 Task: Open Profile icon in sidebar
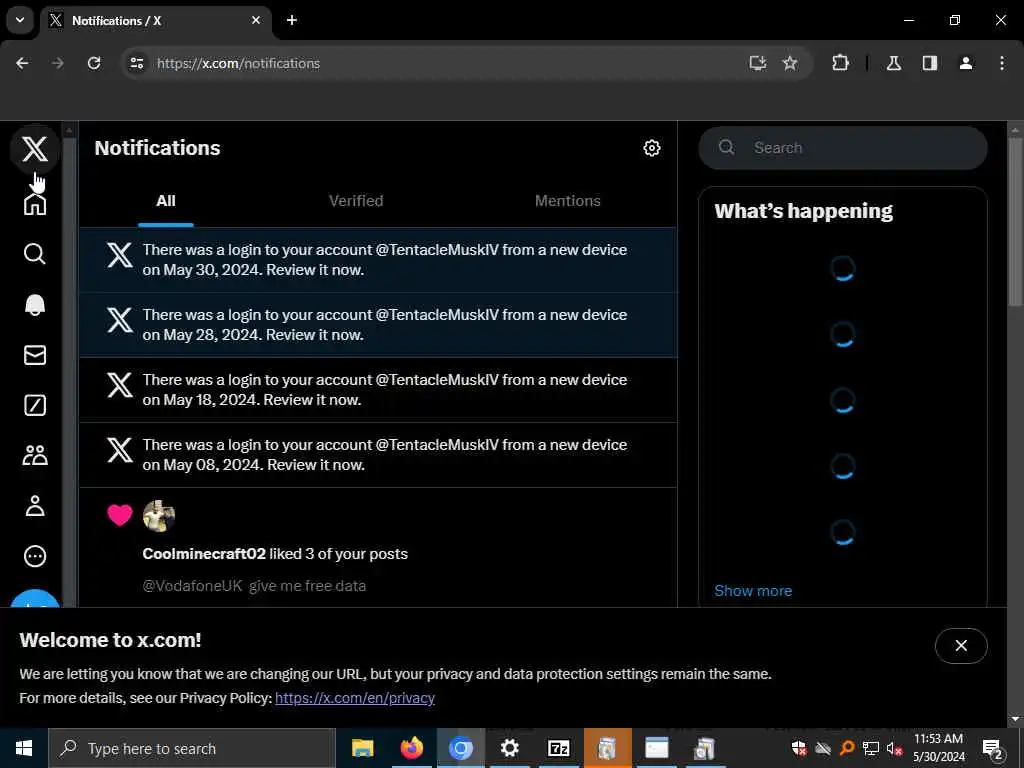[x=35, y=505]
